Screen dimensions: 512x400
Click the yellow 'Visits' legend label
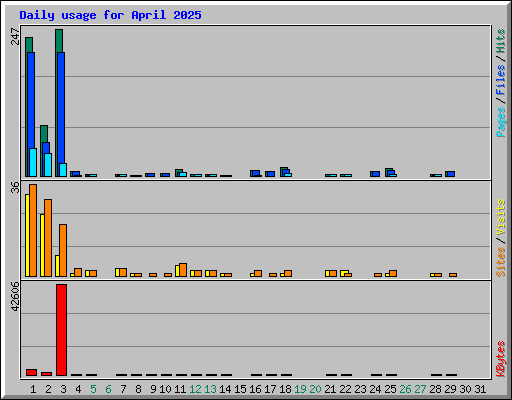(x=501, y=217)
